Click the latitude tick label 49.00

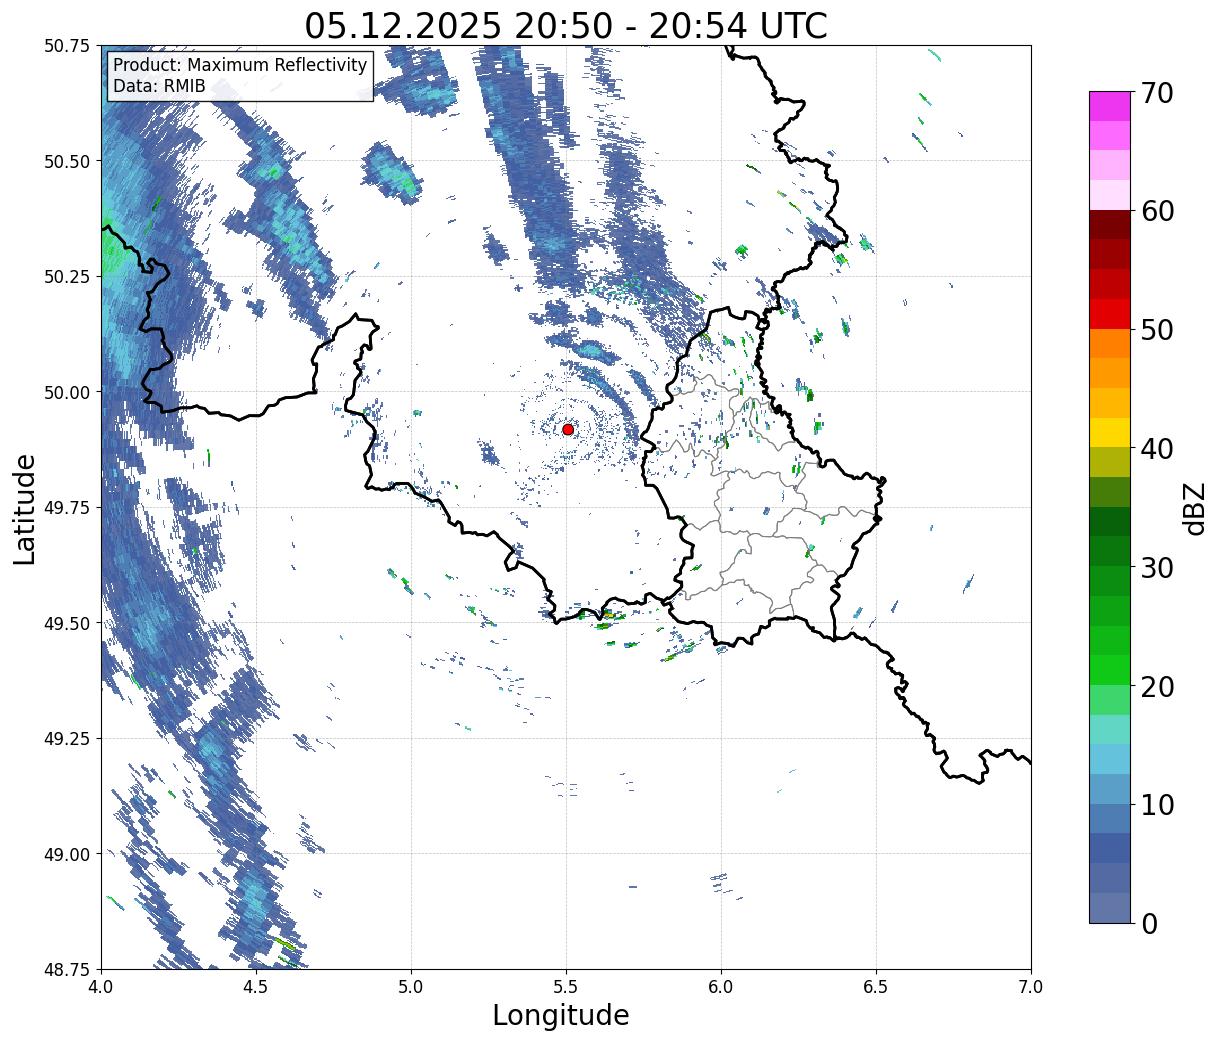point(69,854)
